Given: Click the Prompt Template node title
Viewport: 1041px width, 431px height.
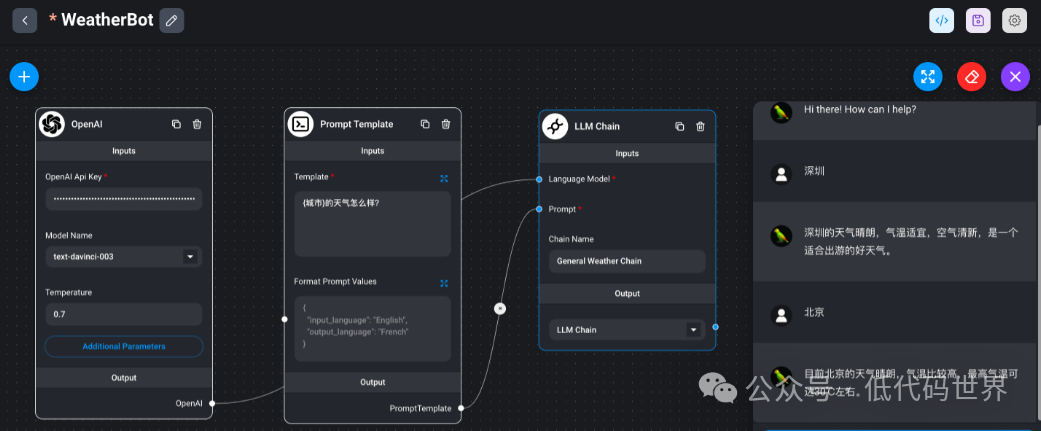Looking at the screenshot, I should click(x=357, y=124).
